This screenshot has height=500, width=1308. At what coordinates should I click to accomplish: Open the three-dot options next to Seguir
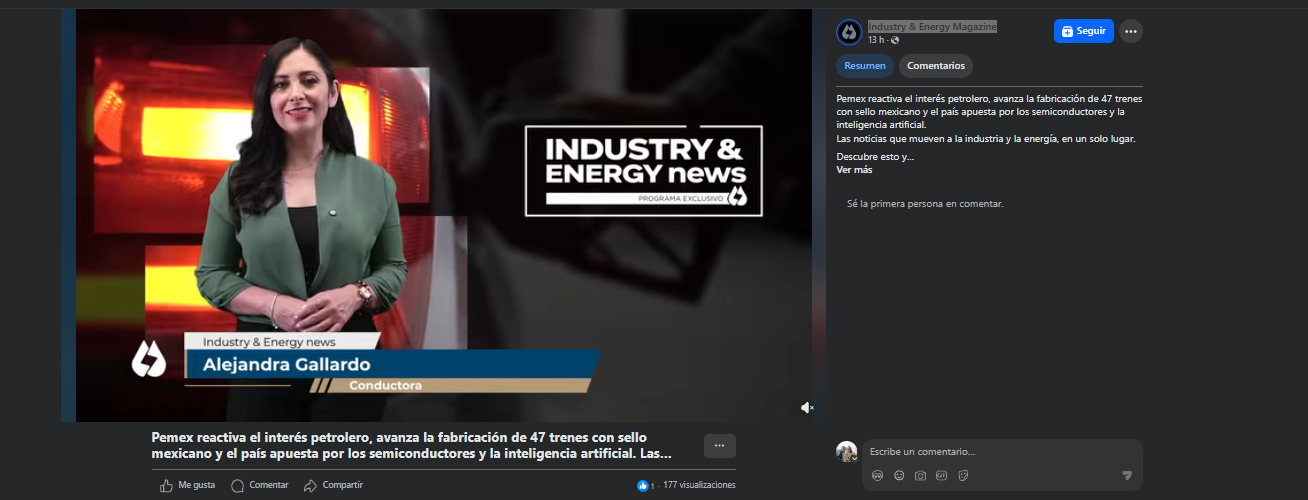tap(1131, 31)
